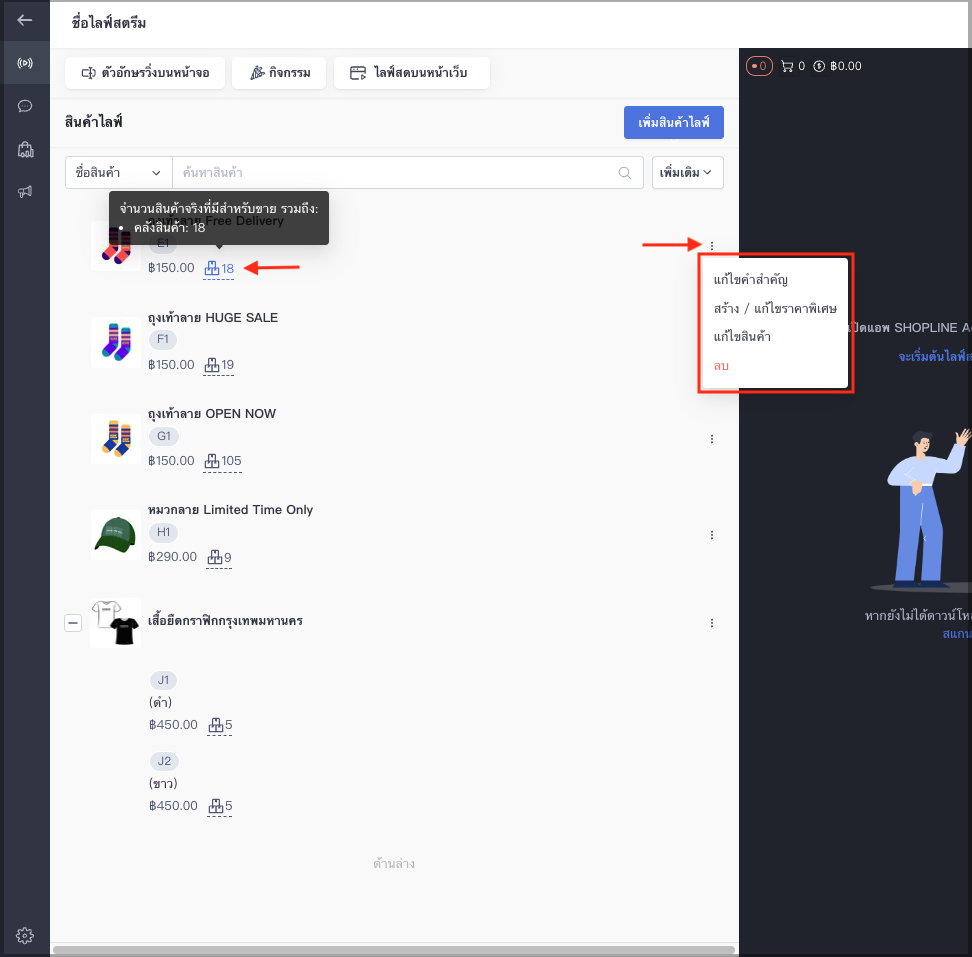
Task: Click product name หมวกลาย Limited Time Only
Action: [230, 510]
